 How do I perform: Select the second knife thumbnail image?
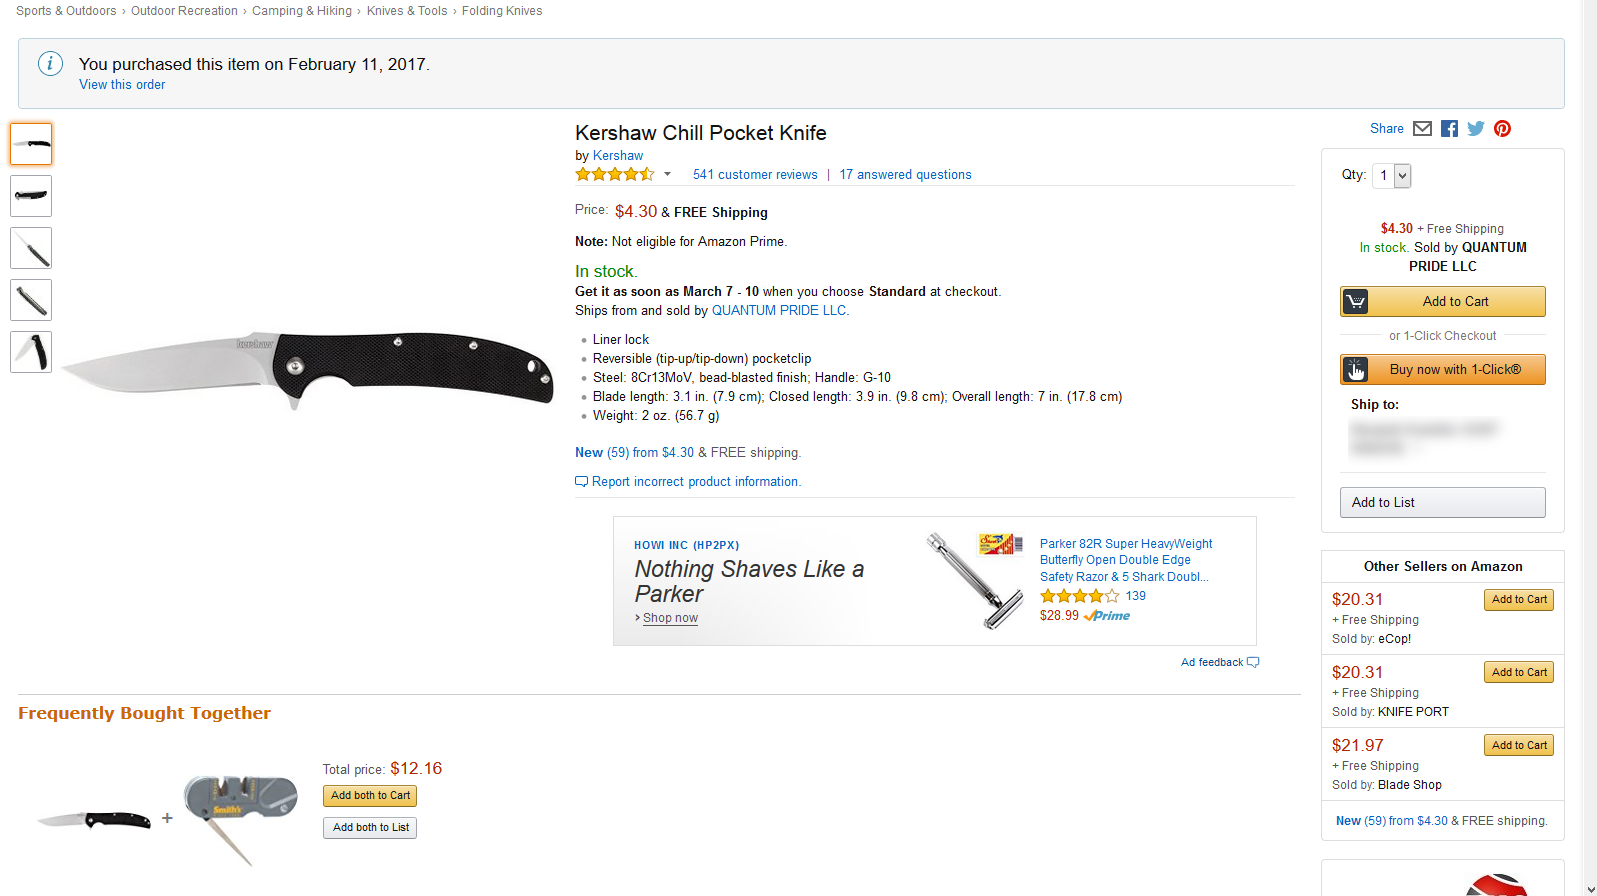pos(31,196)
